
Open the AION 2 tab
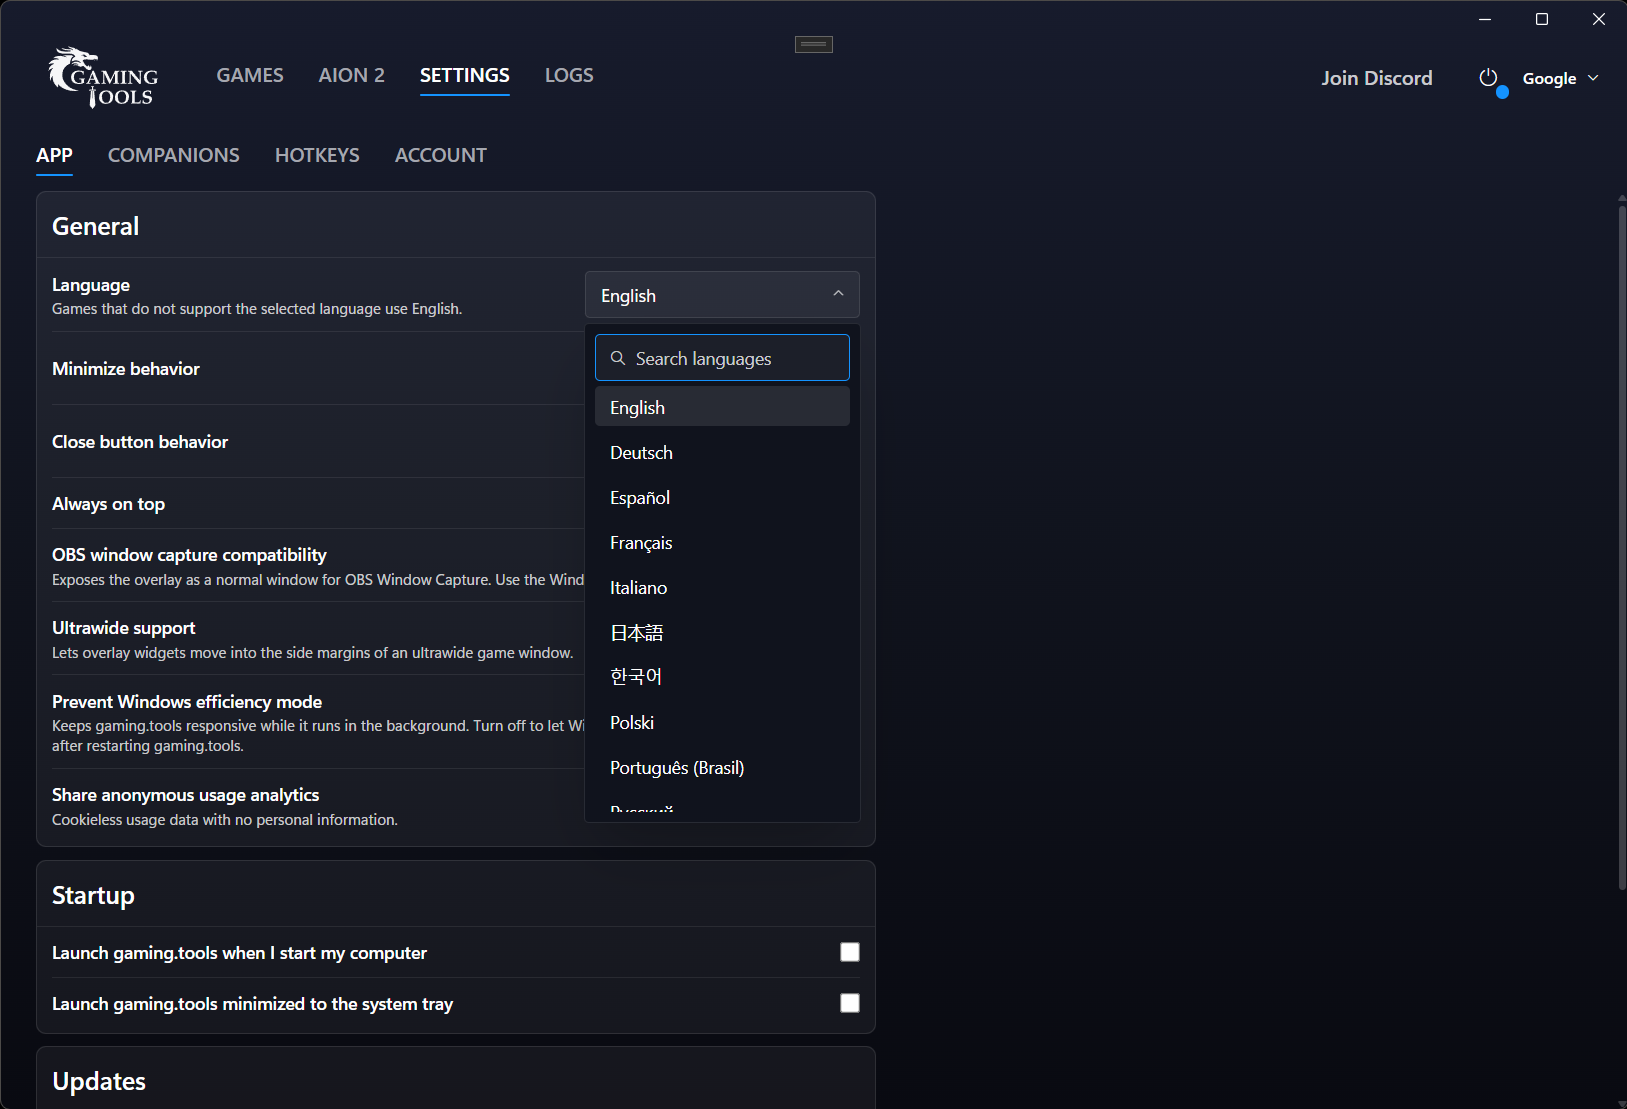(351, 75)
